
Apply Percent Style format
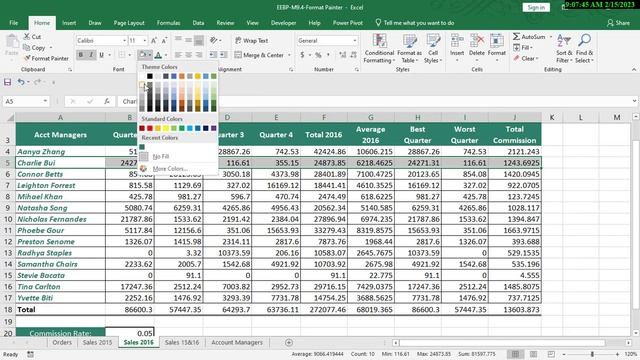click(318, 55)
